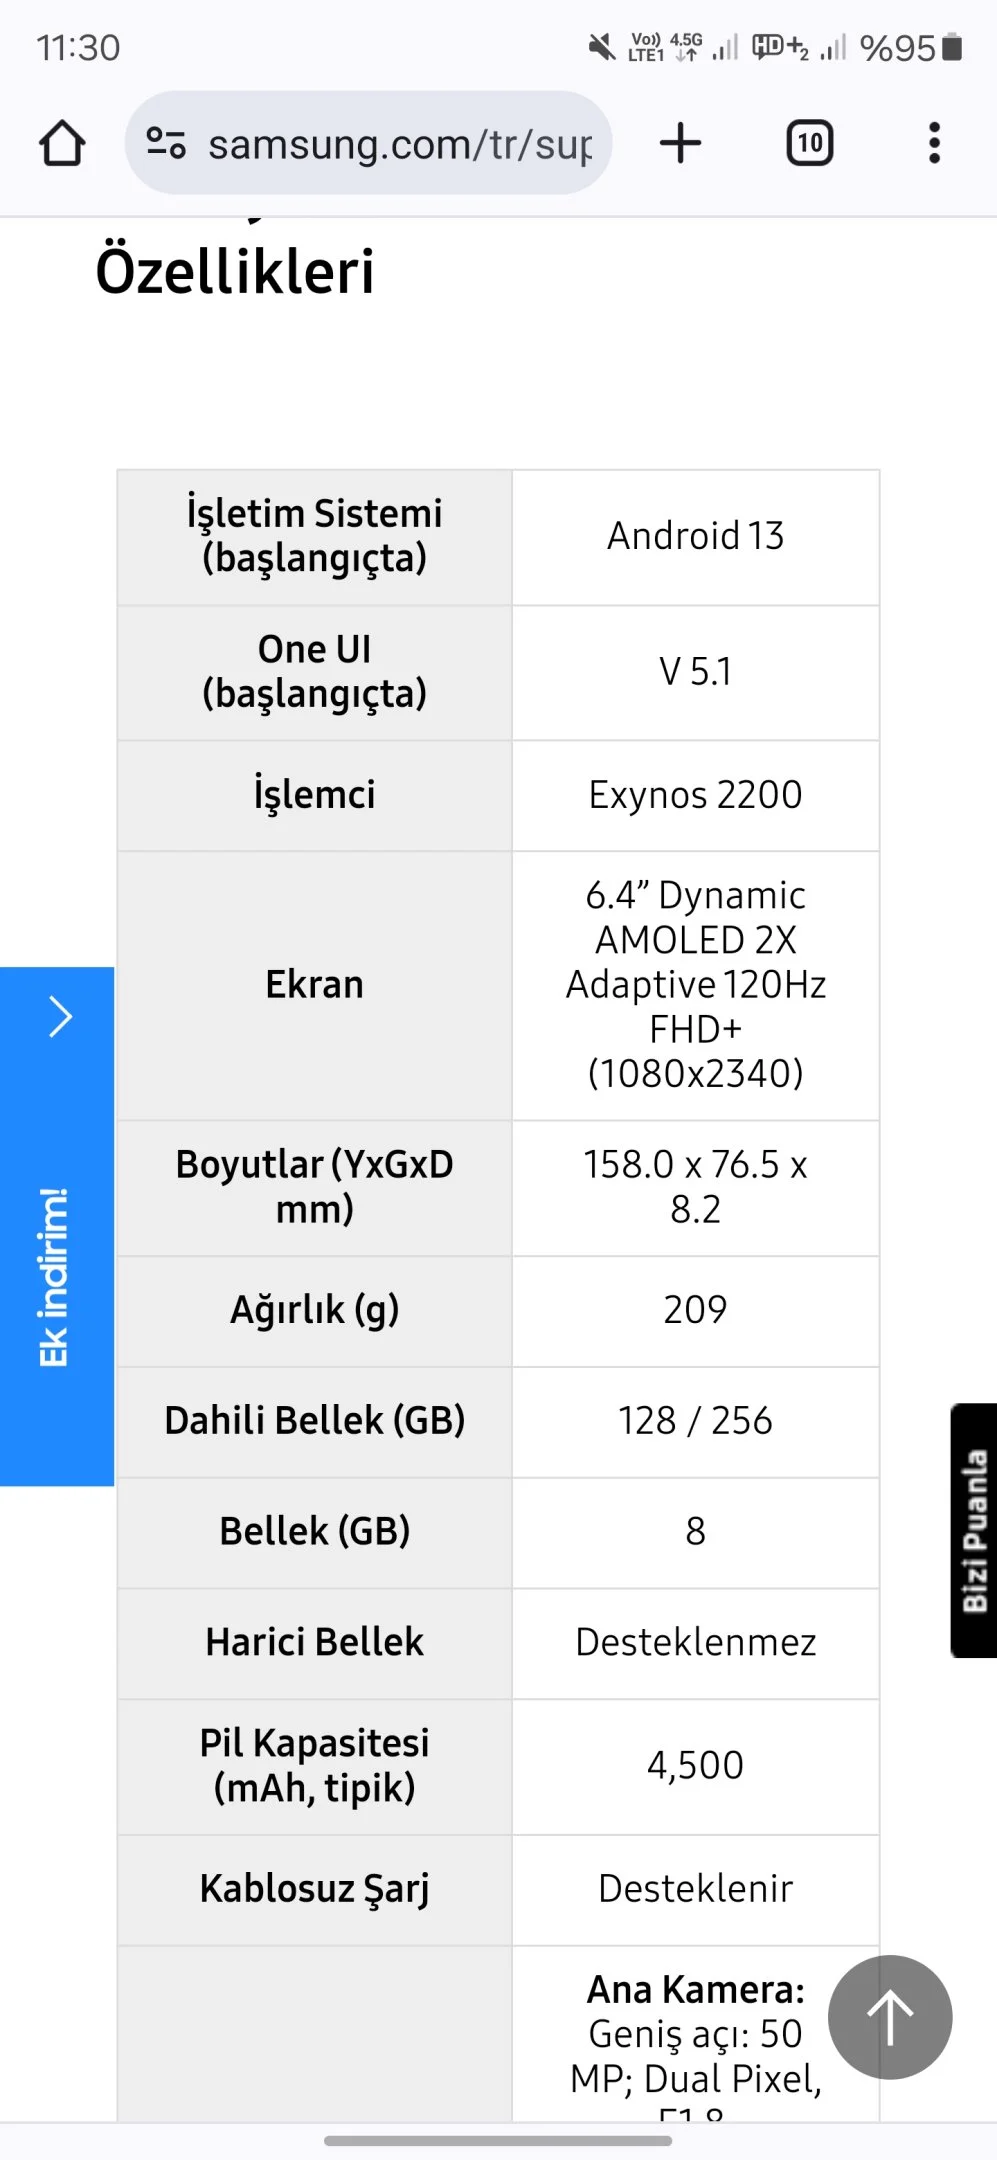Select the Android 13 cell
Screen dimensions: 997x2160
[x=696, y=537]
